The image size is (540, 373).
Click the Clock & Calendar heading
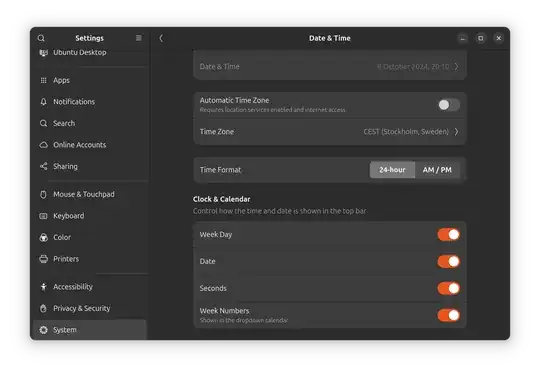(x=221, y=199)
